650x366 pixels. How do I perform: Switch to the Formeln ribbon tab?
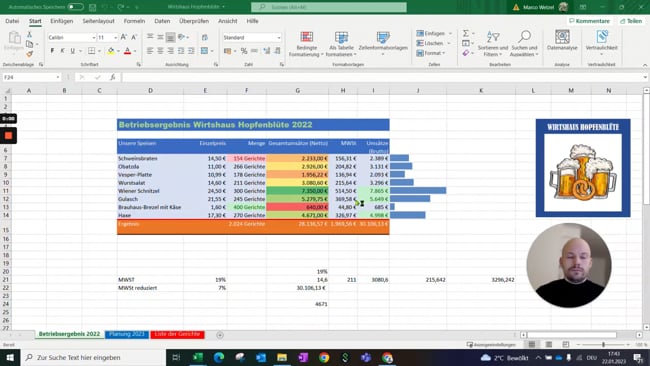pos(134,21)
